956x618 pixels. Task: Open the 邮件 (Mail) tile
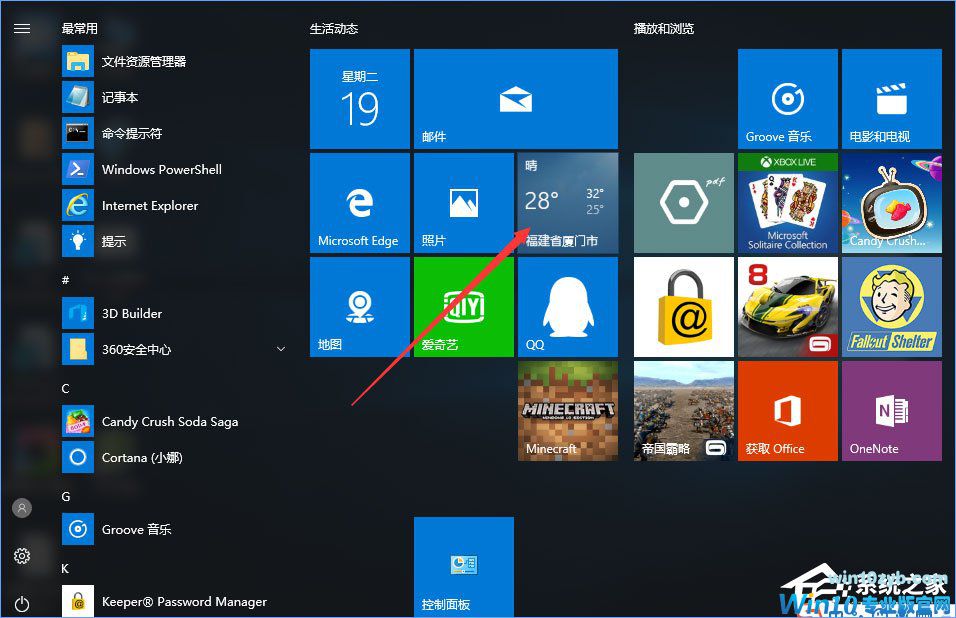coord(515,97)
